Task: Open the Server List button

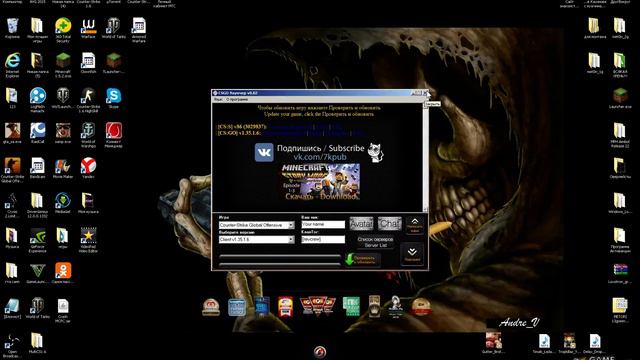Action: [x=376, y=242]
